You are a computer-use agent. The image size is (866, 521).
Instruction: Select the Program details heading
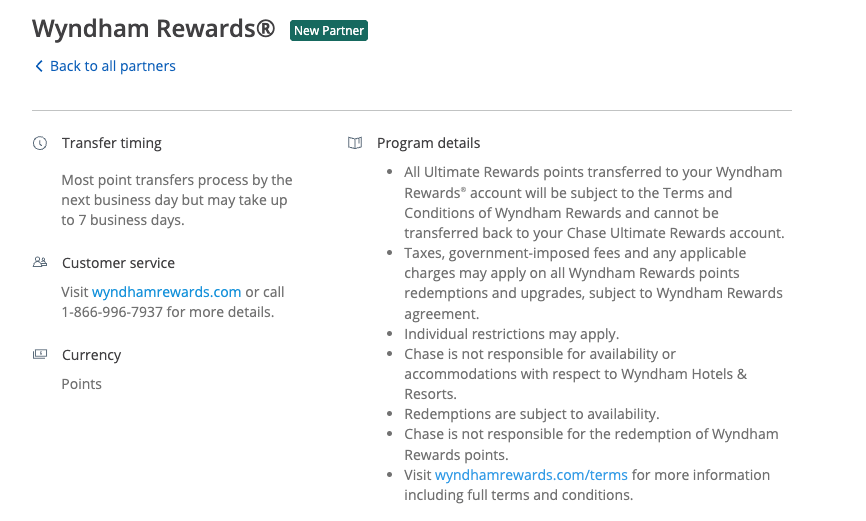428,143
